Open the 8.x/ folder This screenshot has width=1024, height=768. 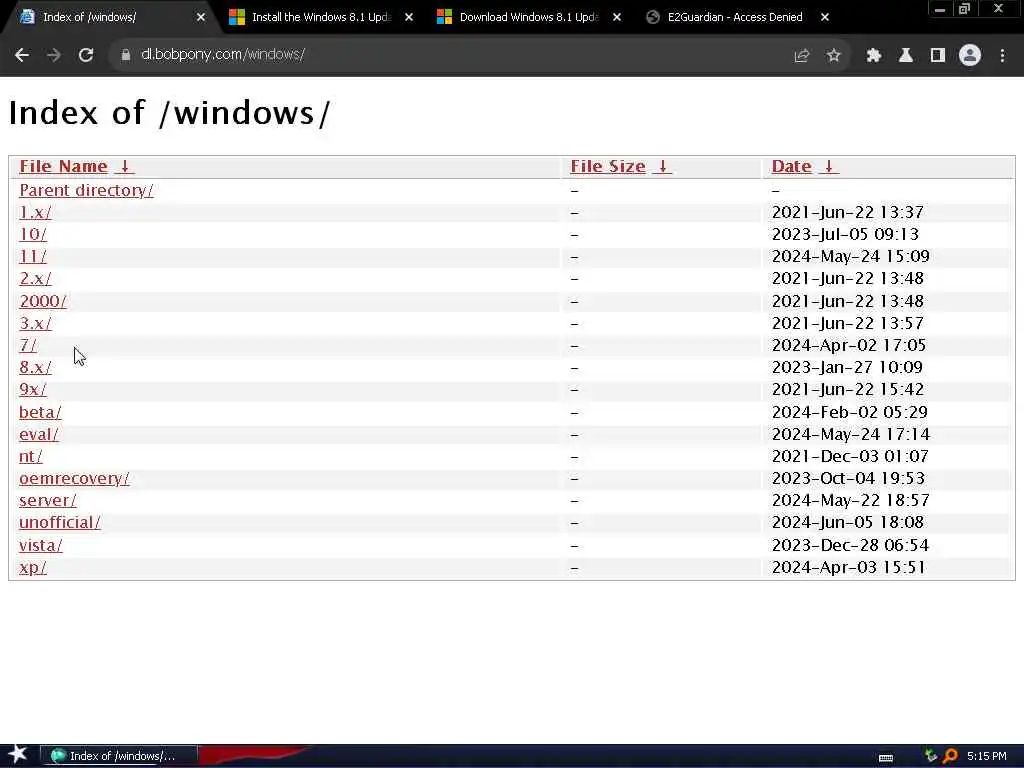point(35,367)
